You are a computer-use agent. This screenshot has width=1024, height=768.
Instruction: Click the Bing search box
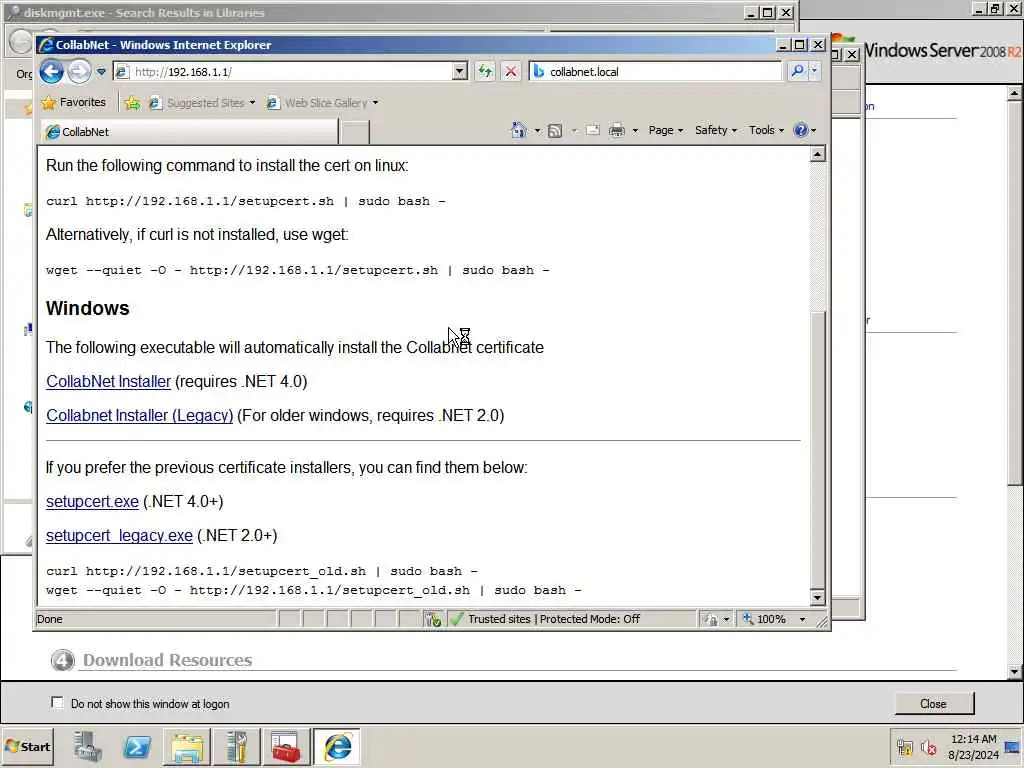pos(656,71)
